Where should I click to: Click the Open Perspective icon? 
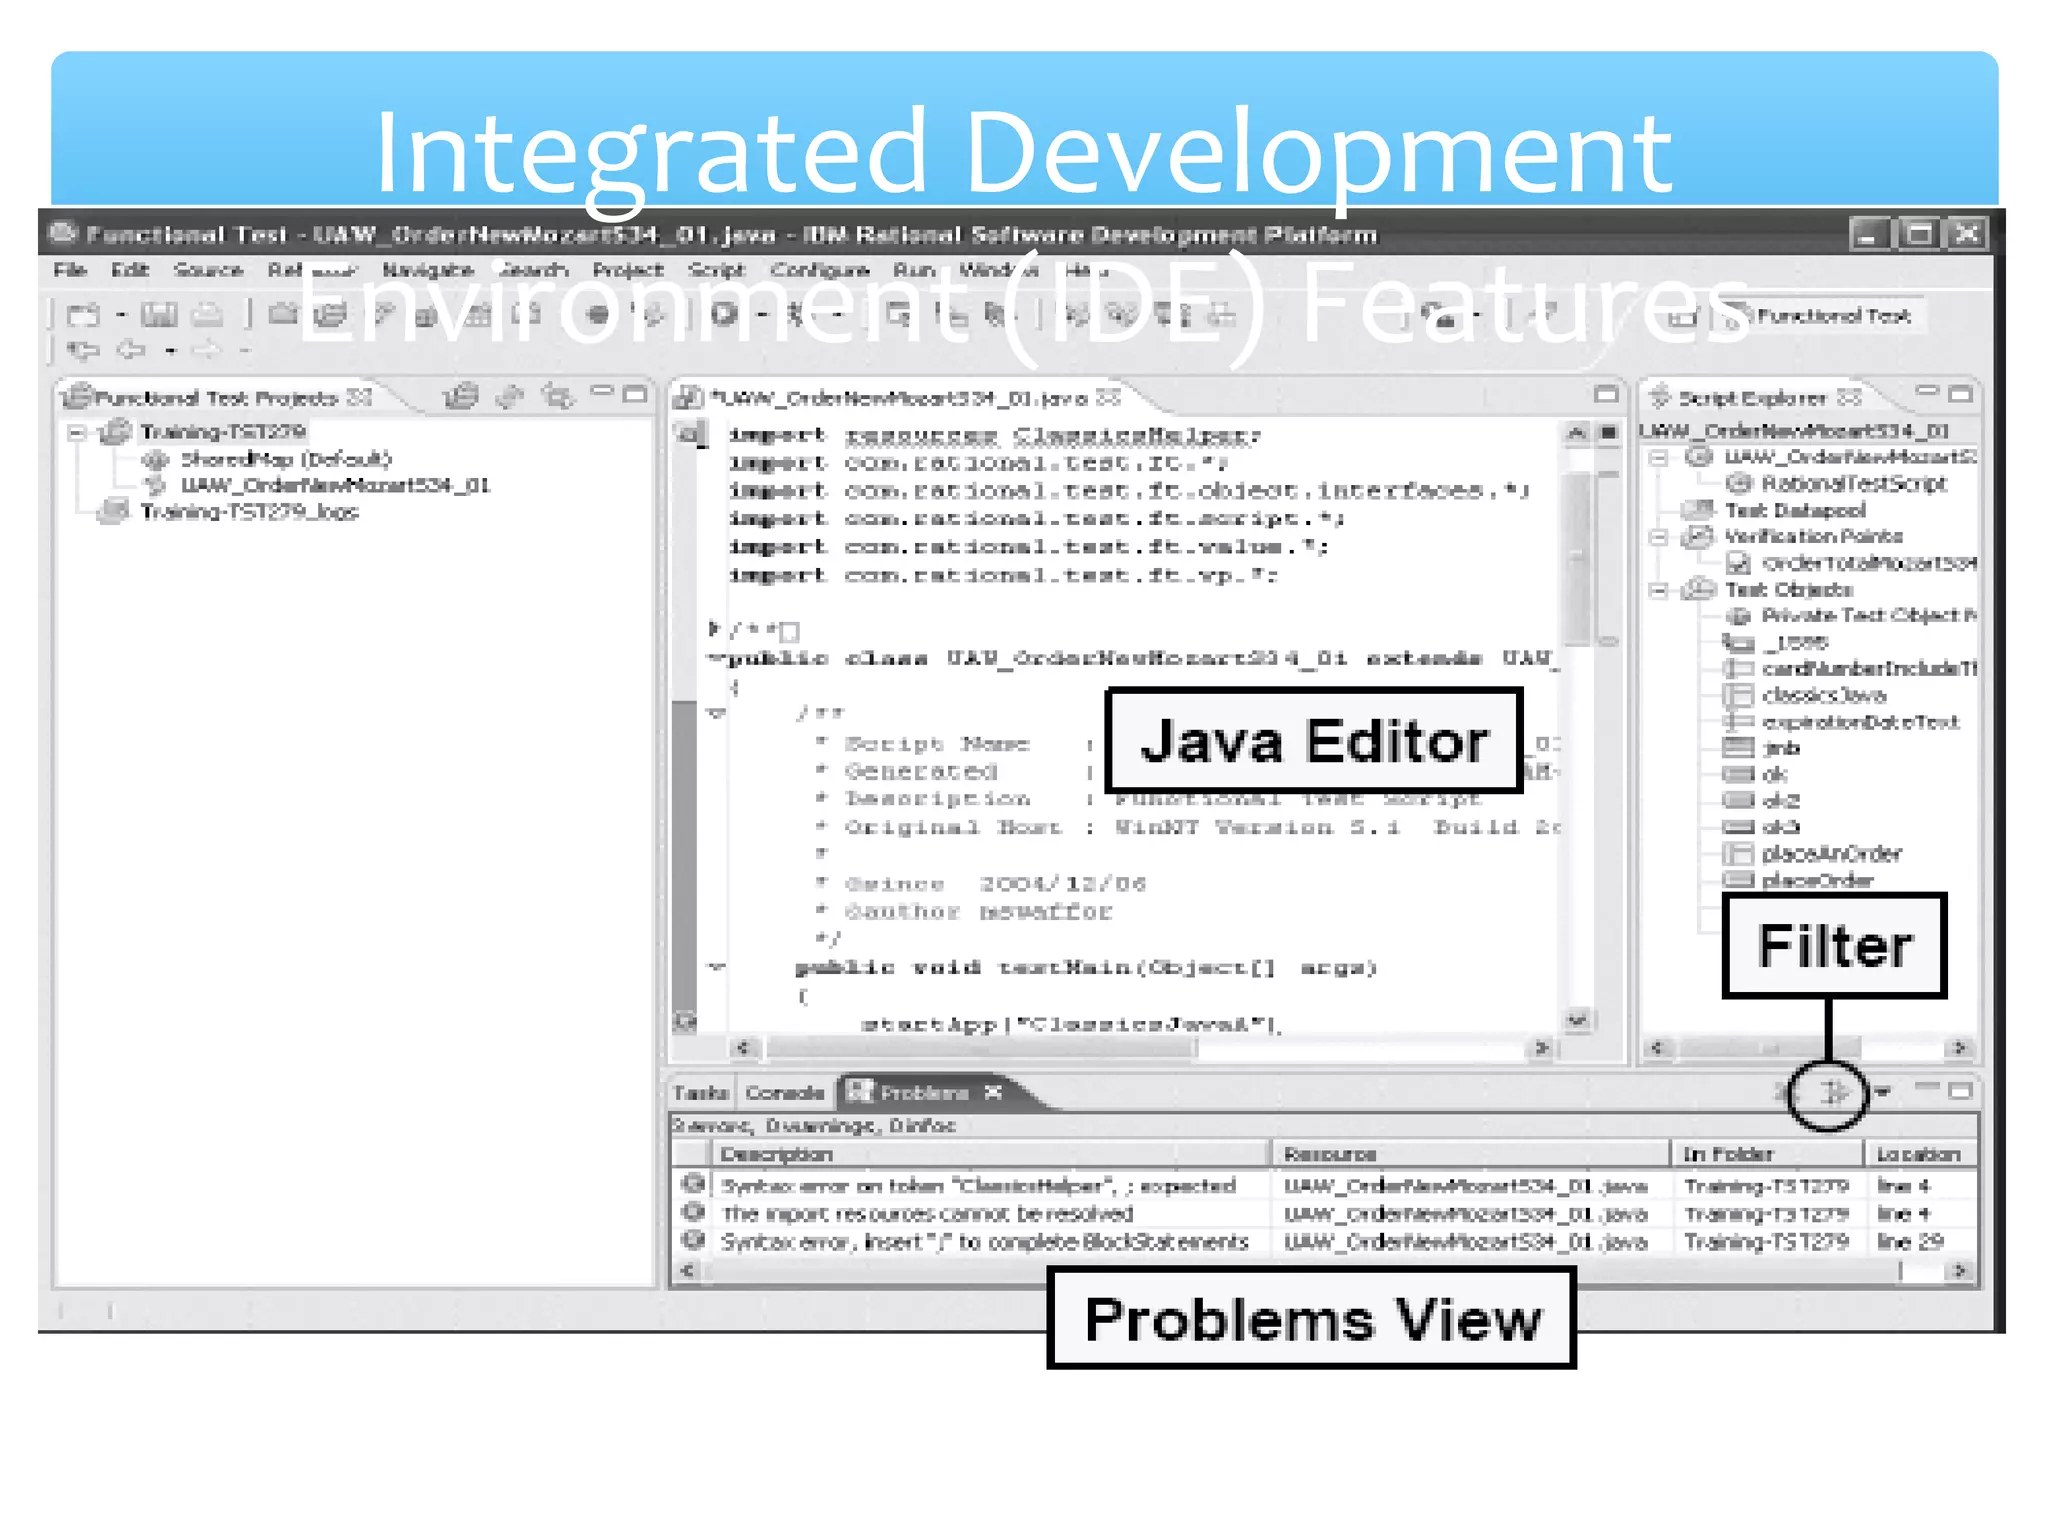pos(1683,317)
